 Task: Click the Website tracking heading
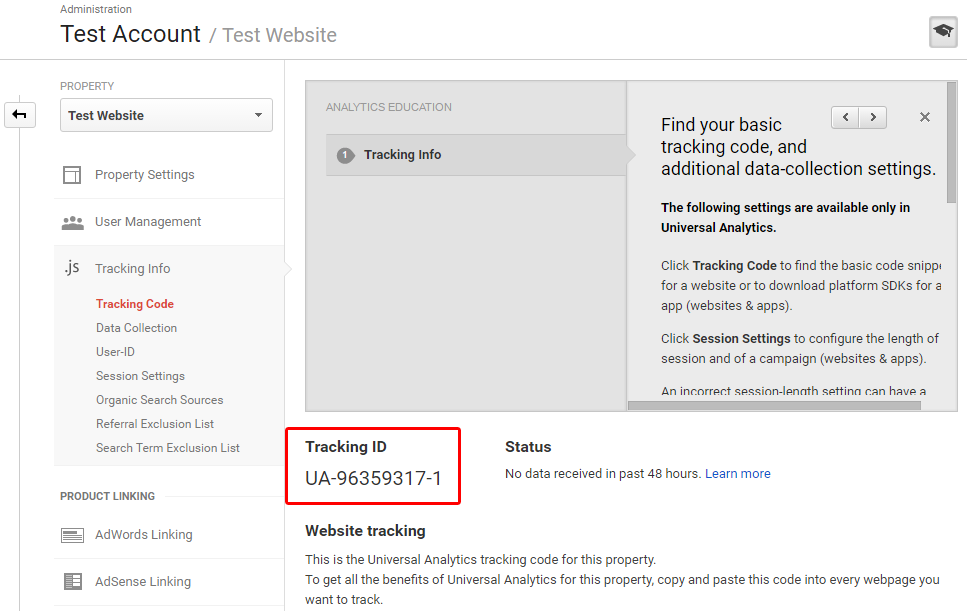[365, 531]
